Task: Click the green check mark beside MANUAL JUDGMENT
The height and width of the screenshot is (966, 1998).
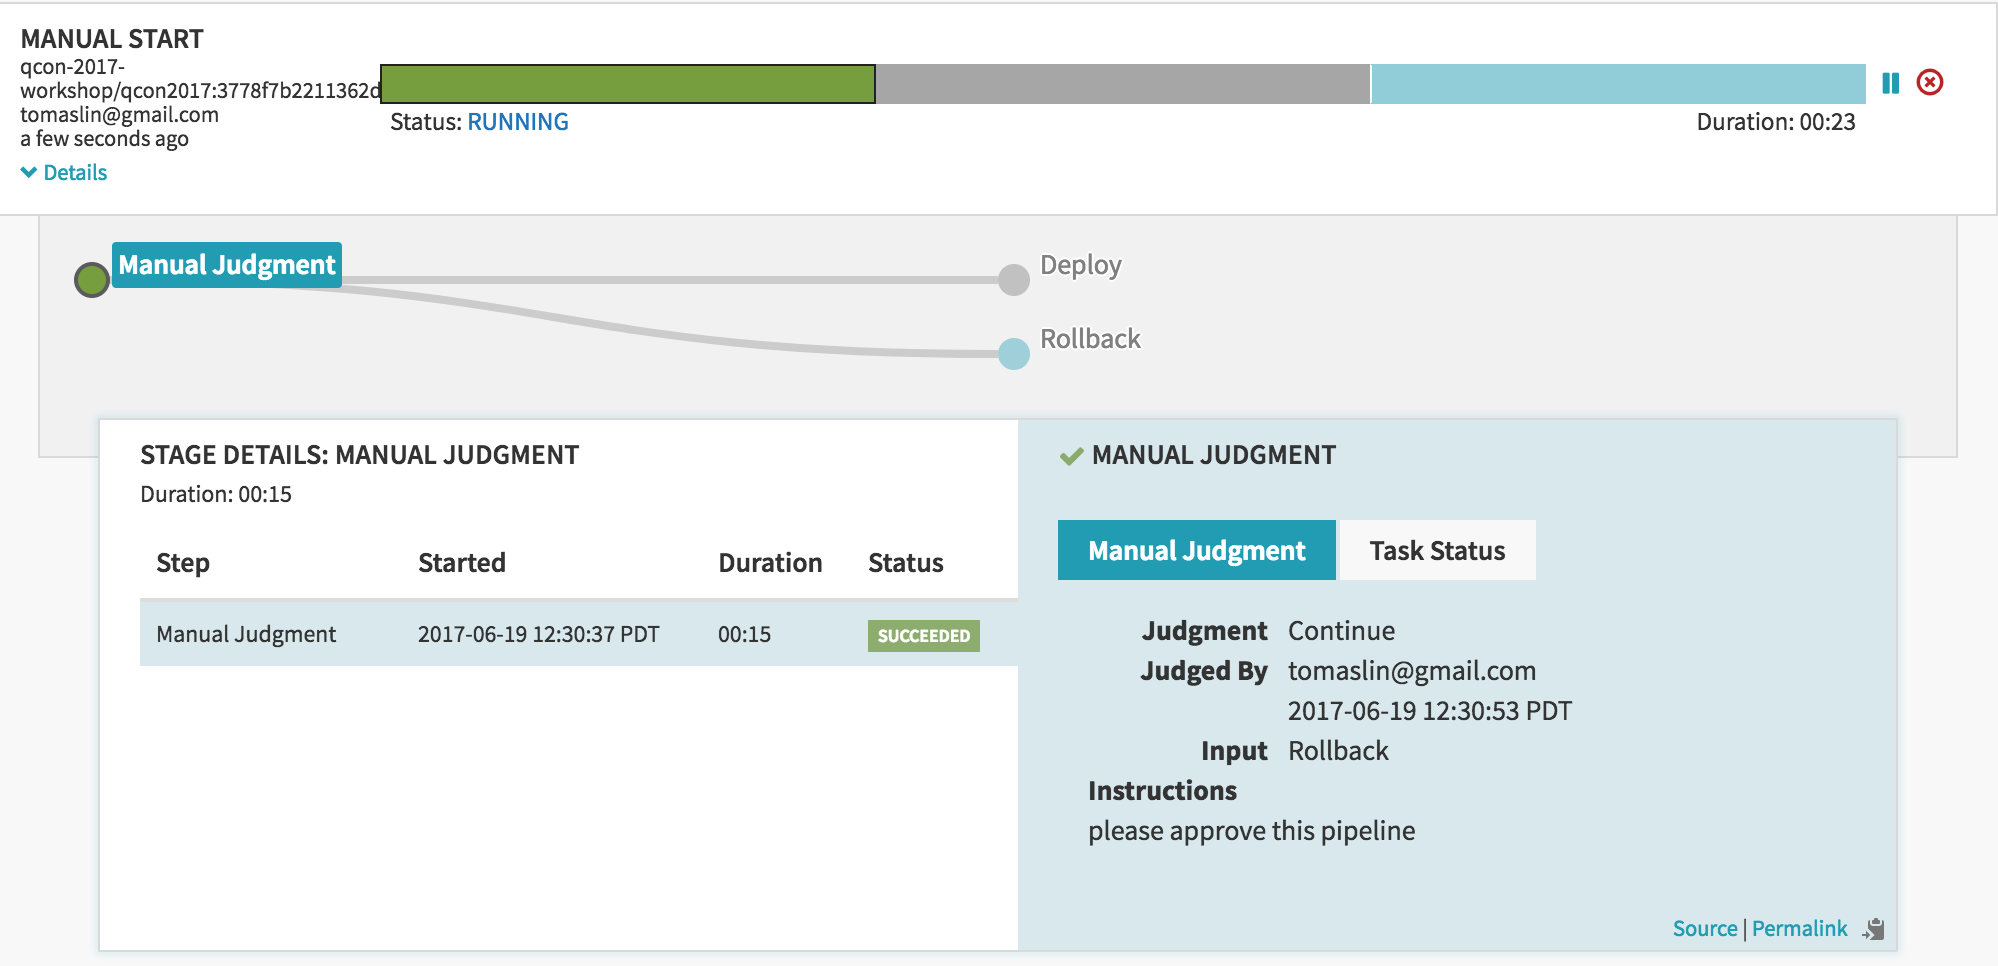Action: point(1071,457)
